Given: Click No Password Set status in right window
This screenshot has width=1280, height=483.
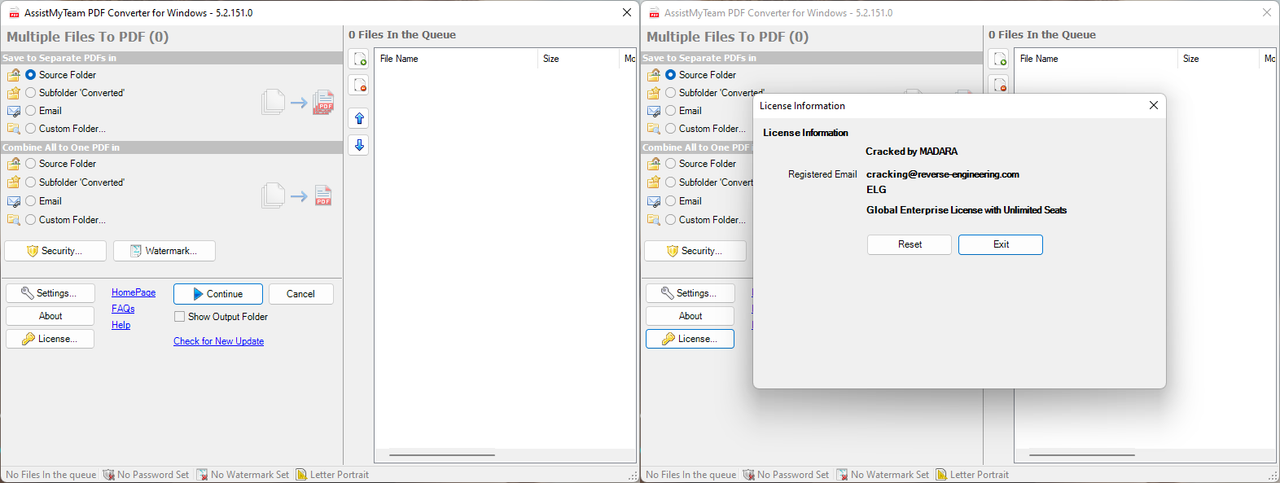Looking at the screenshot, I should (786, 475).
